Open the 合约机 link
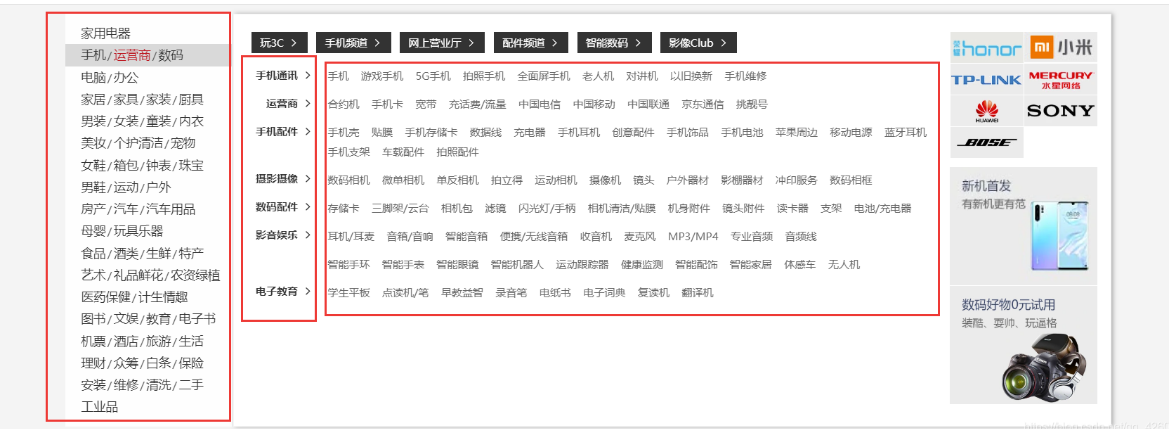 (344, 104)
